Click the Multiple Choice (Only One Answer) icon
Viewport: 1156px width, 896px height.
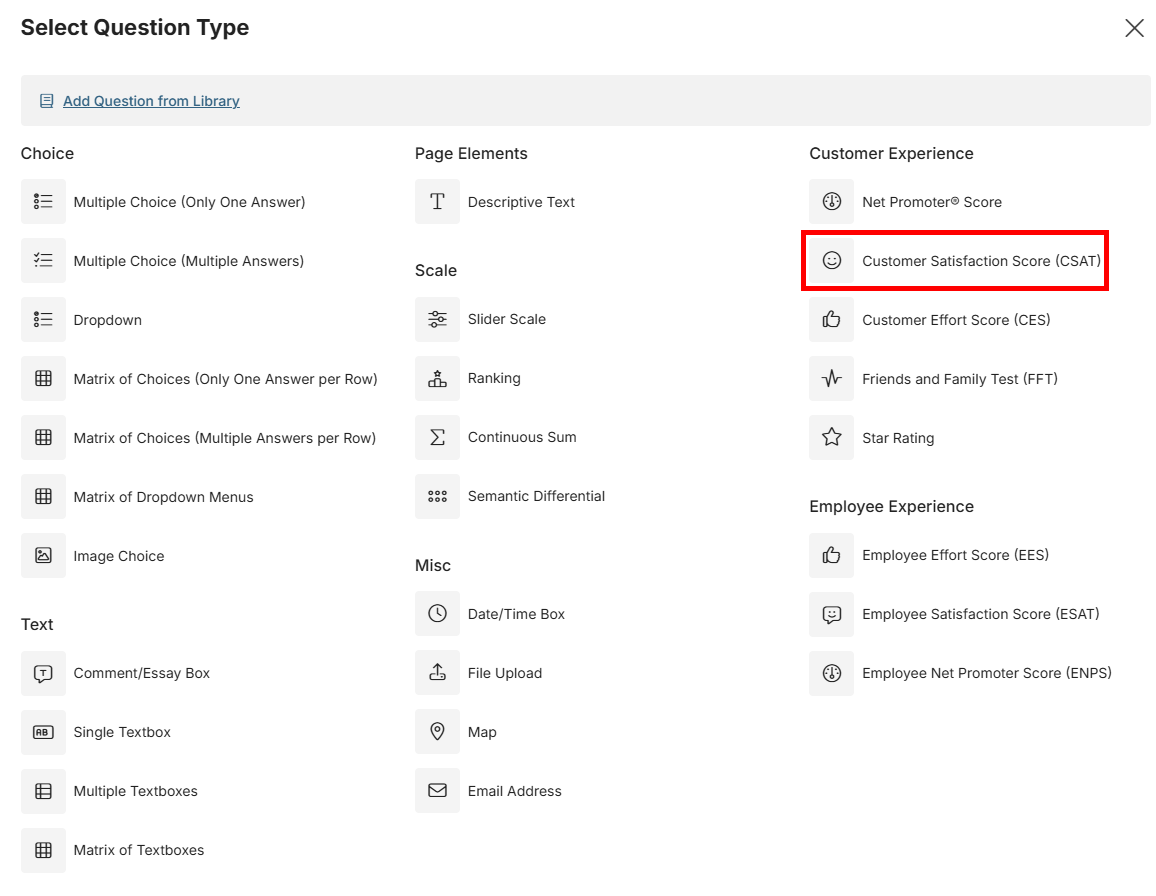click(x=43, y=201)
